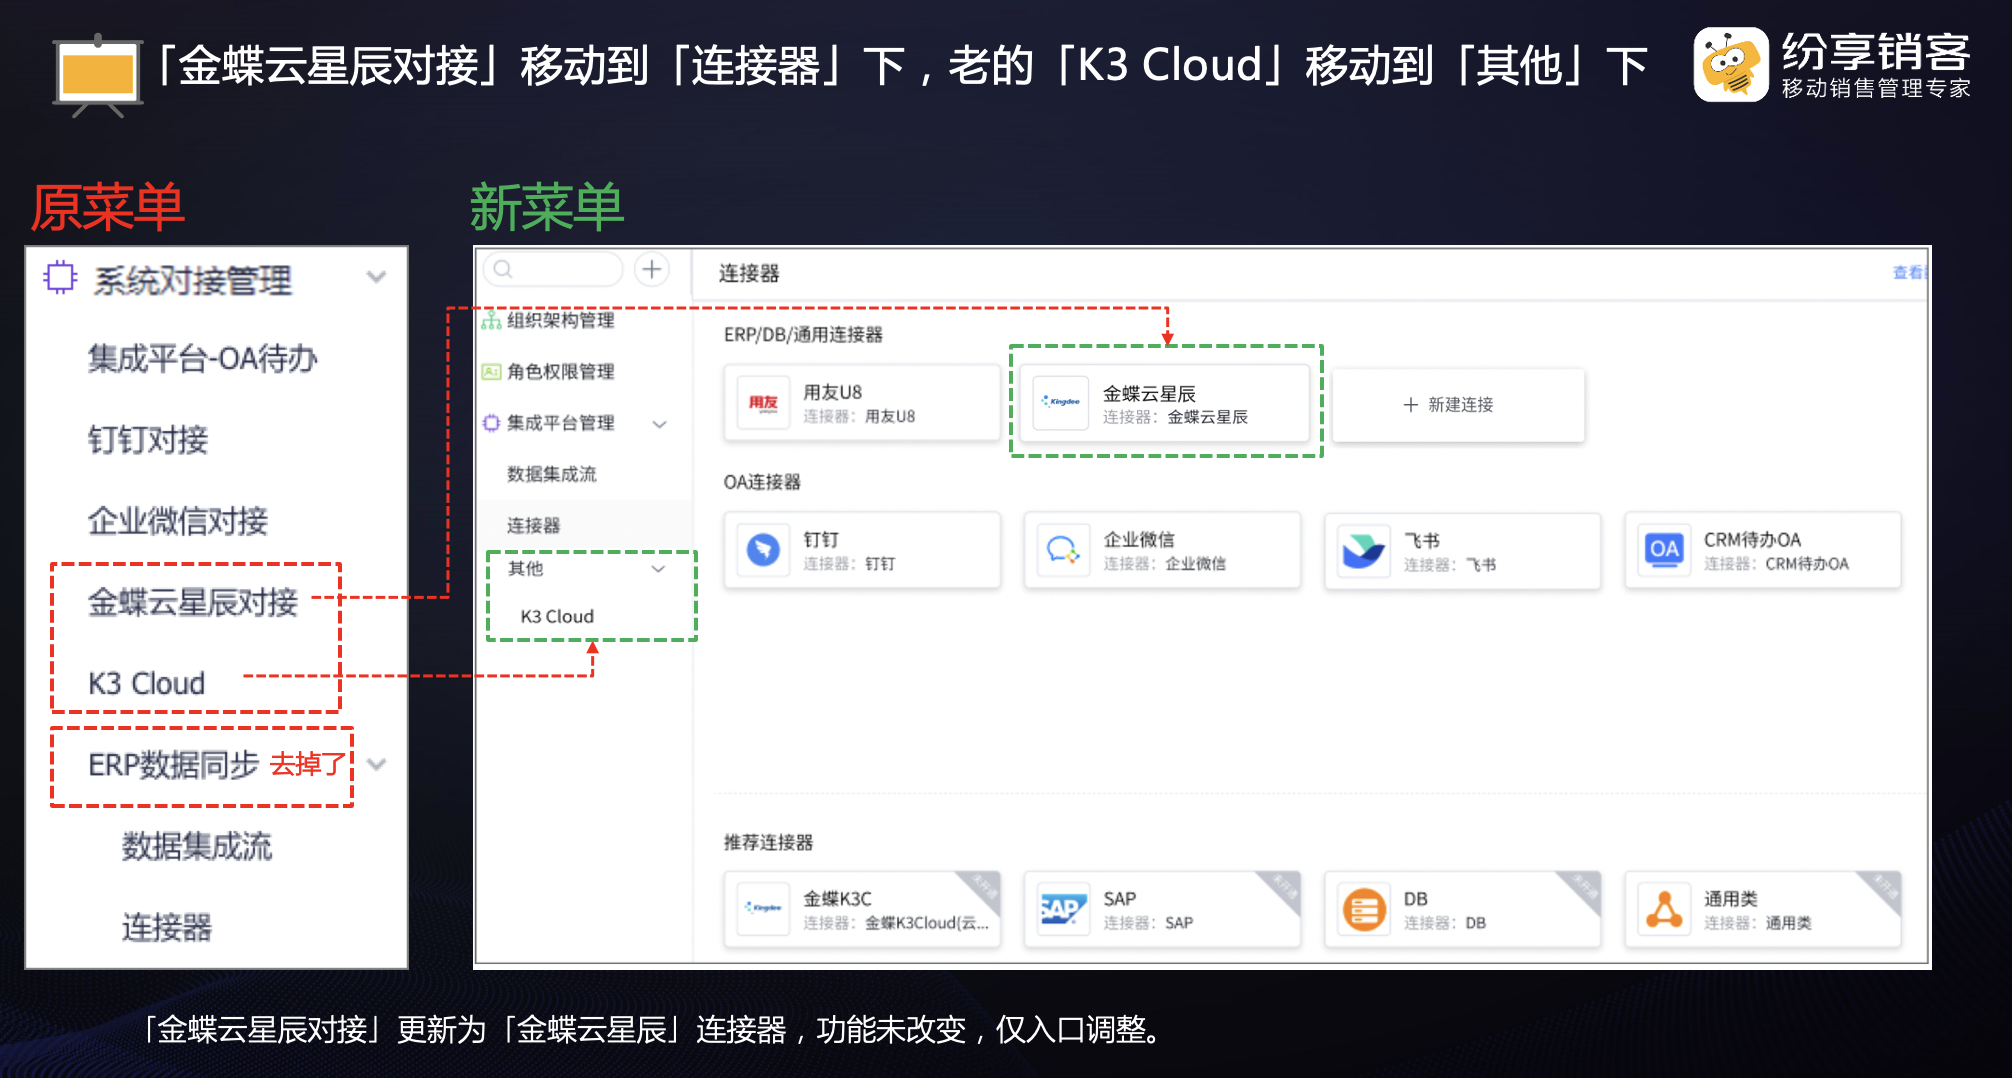Click the 纷享销客 bee logo

[1732, 64]
